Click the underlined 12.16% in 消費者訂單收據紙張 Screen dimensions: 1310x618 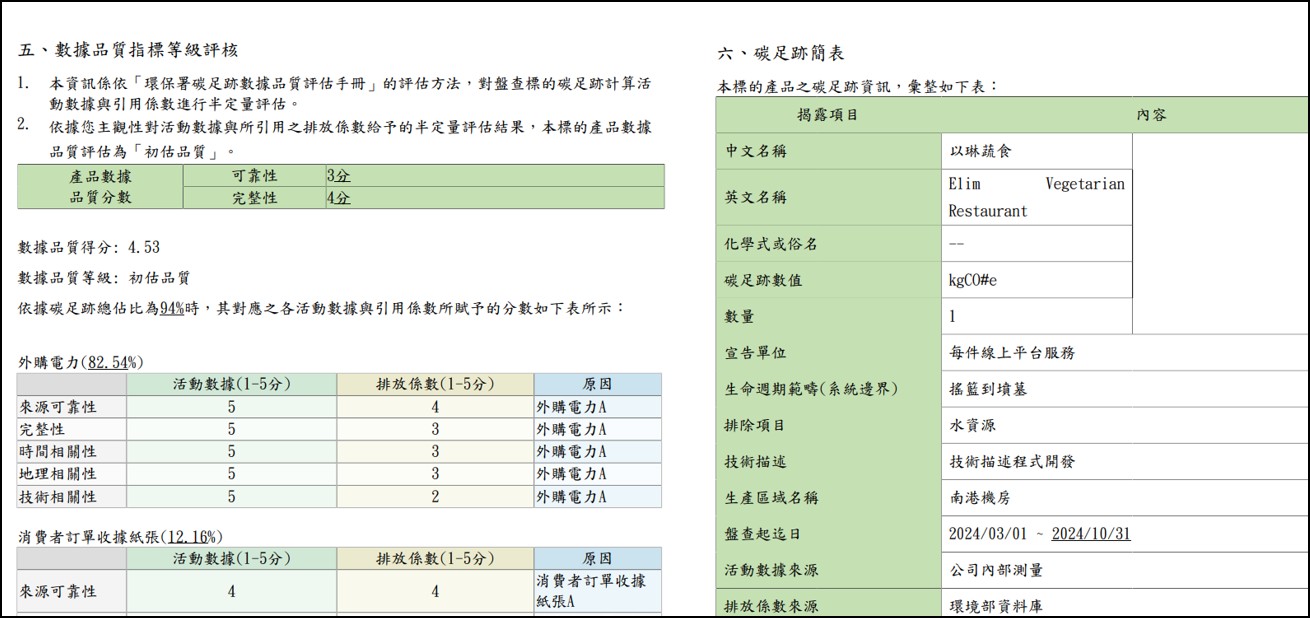click(x=194, y=537)
